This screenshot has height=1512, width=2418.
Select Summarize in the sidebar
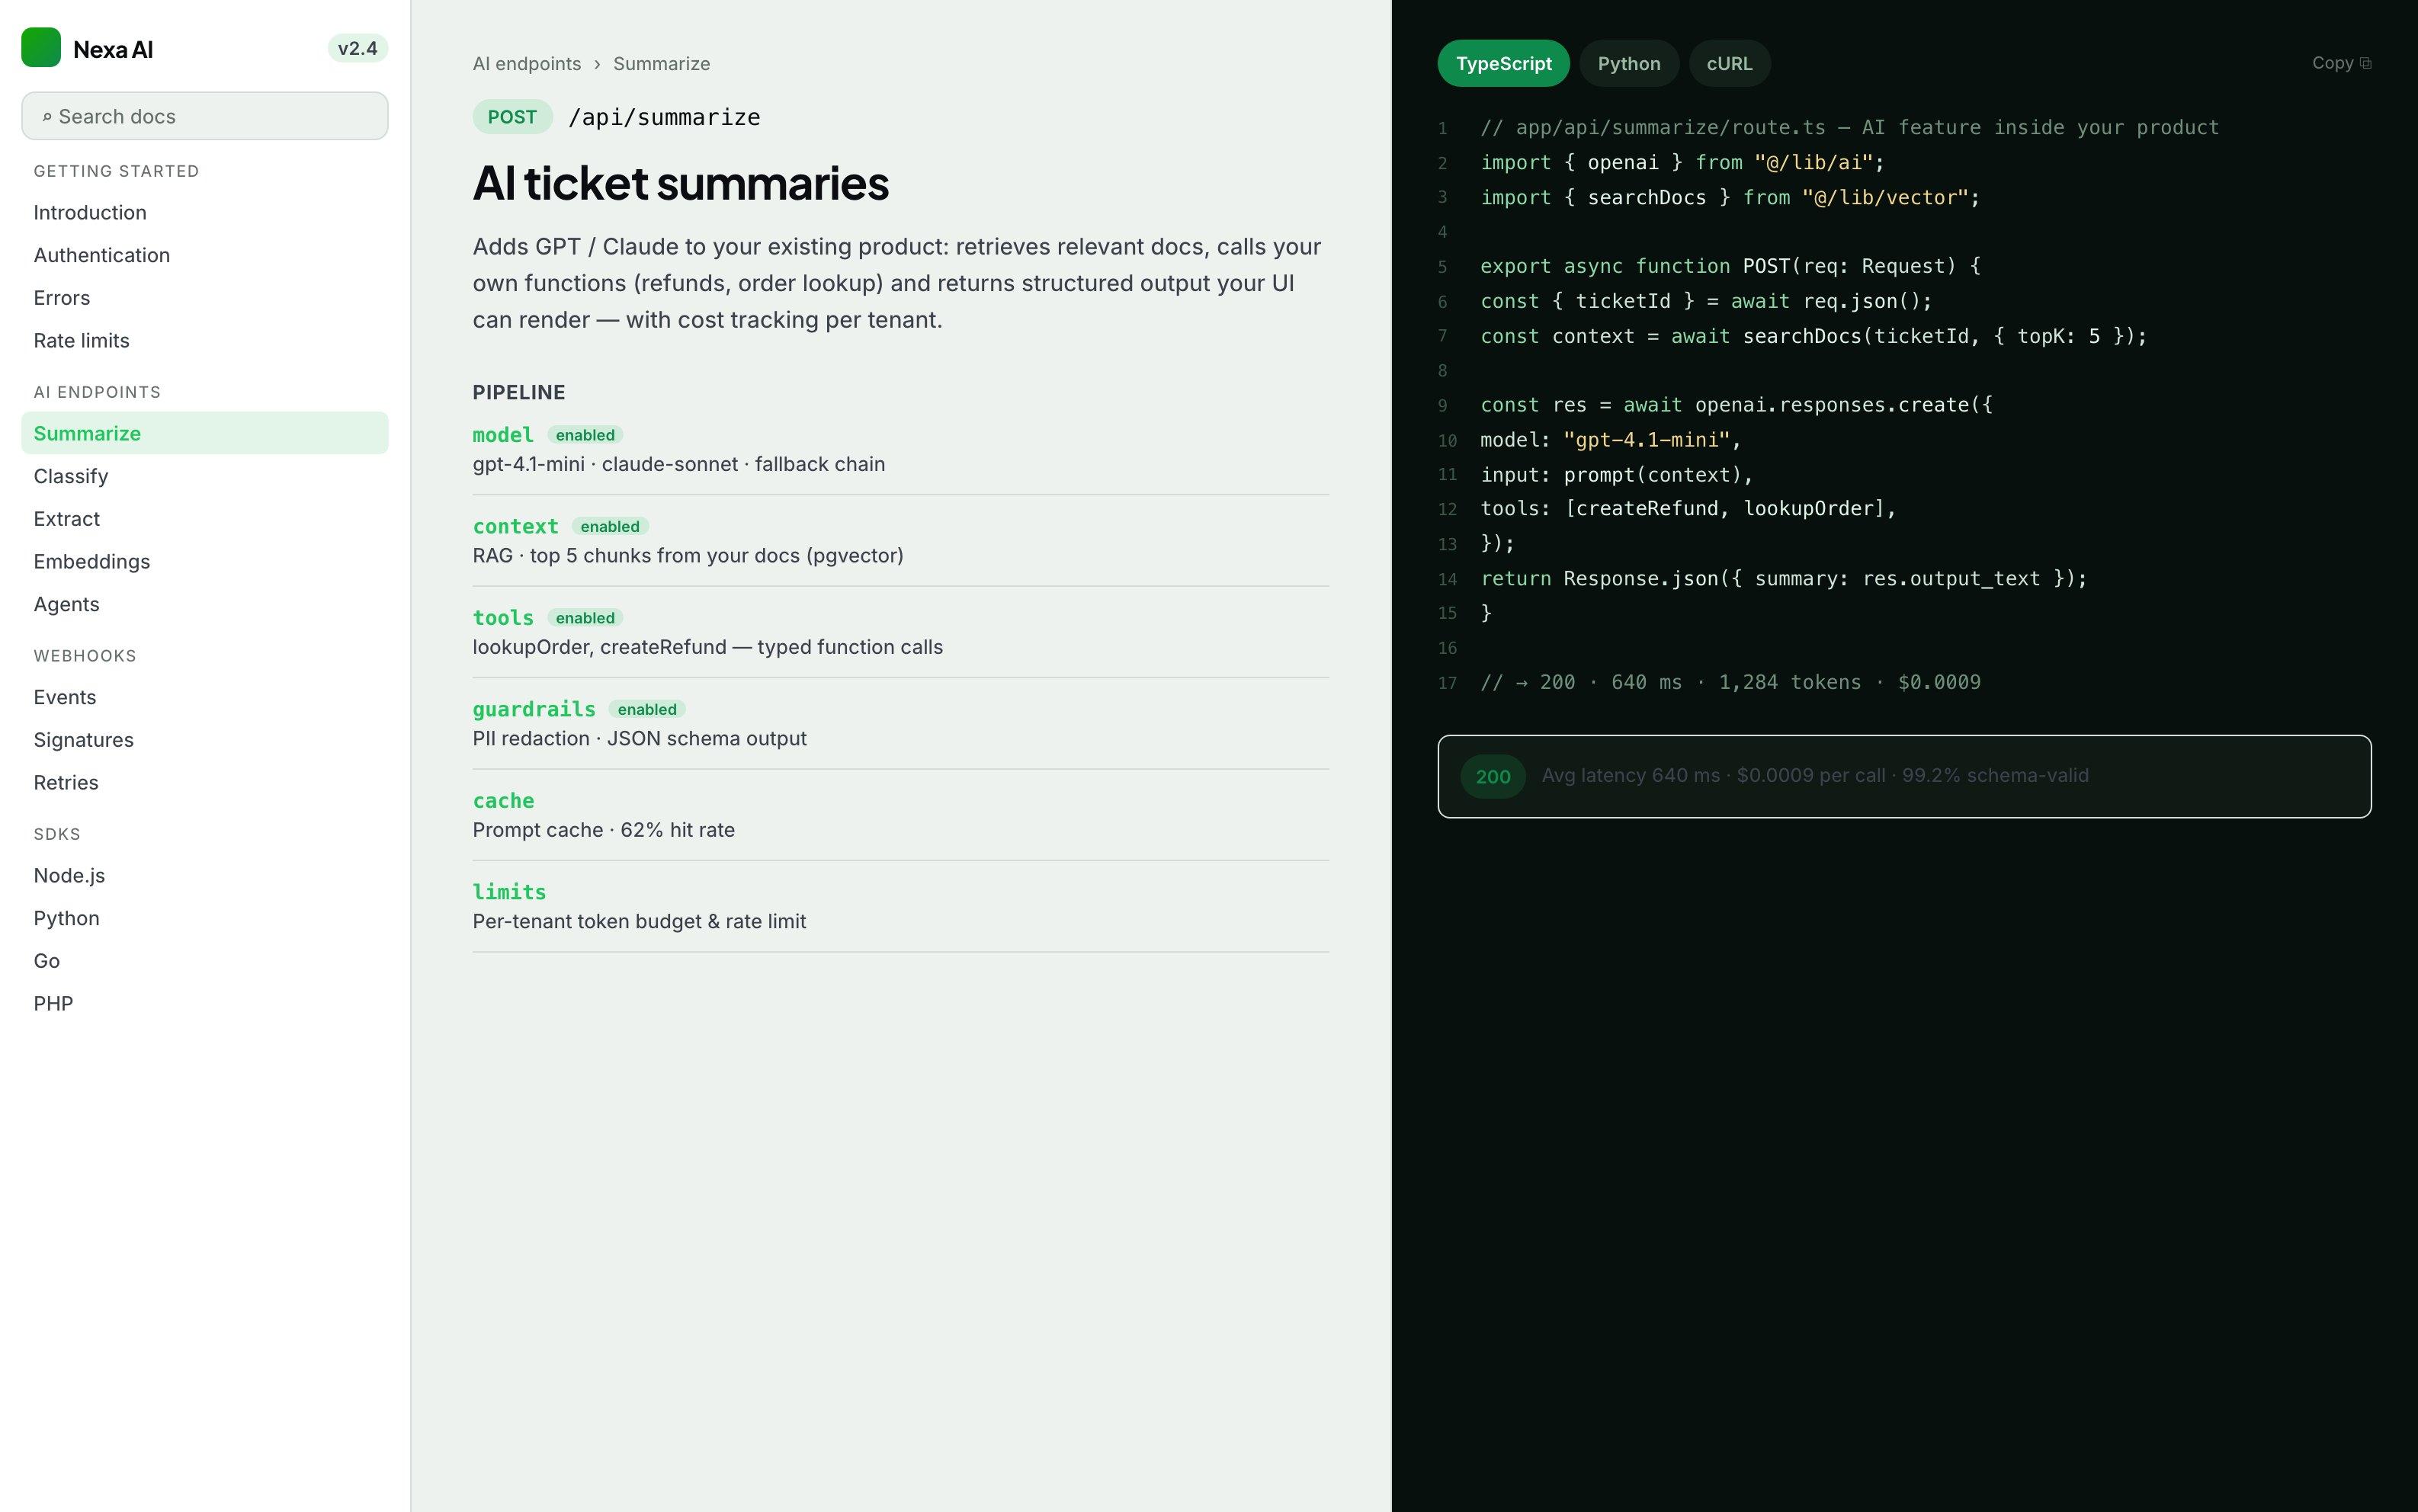click(x=205, y=433)
